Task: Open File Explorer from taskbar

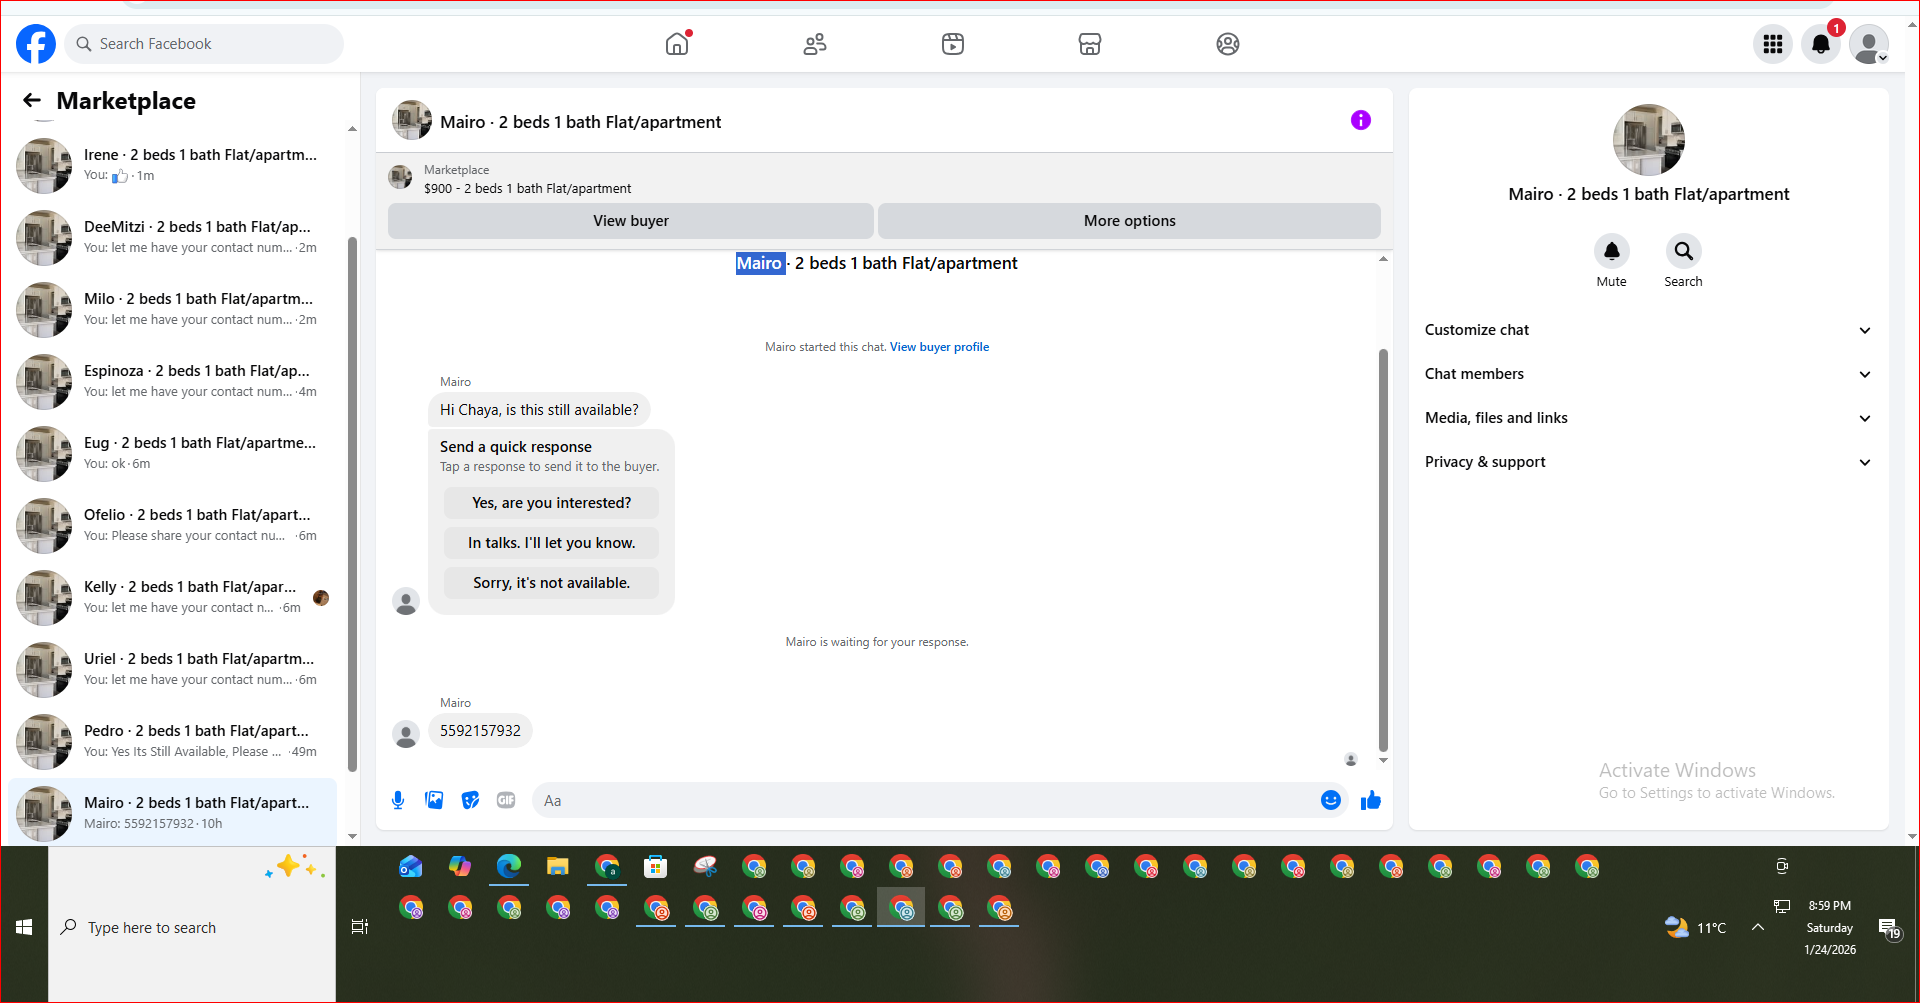Action: coord(558,866)
